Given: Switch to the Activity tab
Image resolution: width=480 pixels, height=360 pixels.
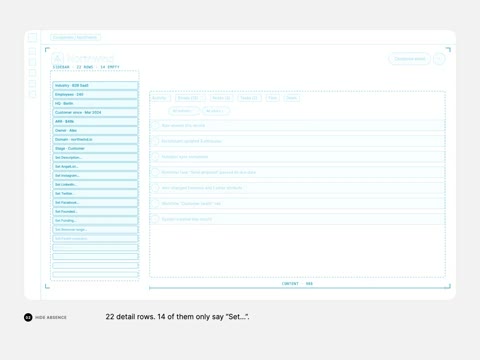Looking at the screenshot, I should (160, 98).
